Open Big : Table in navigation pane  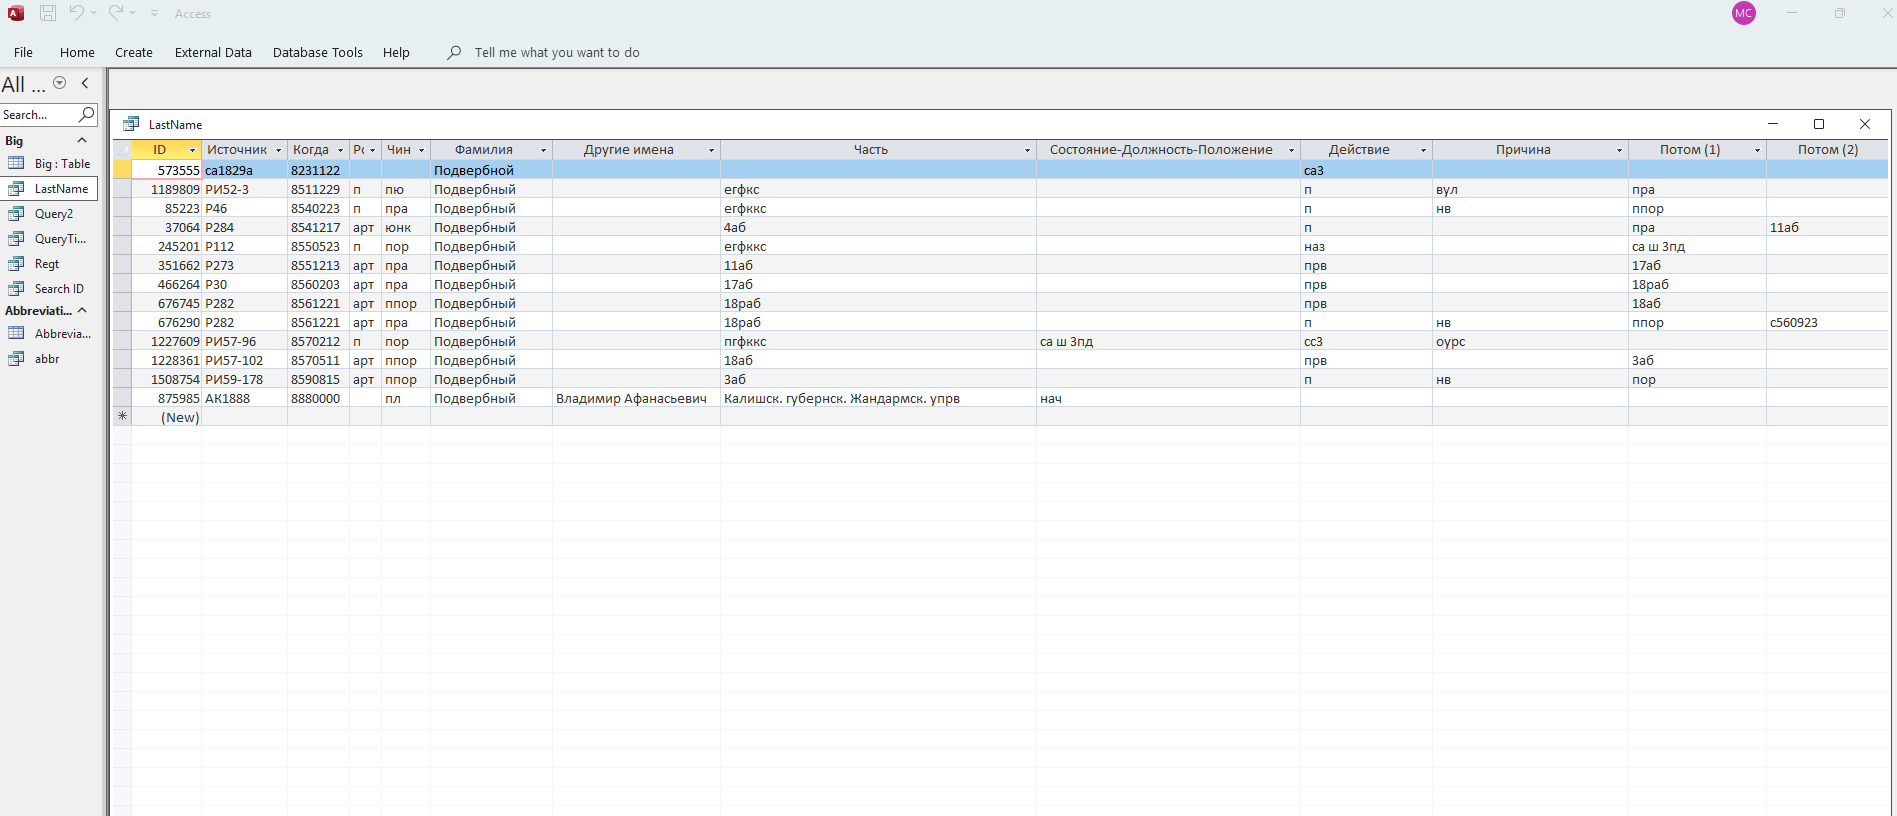click(49, 163)
